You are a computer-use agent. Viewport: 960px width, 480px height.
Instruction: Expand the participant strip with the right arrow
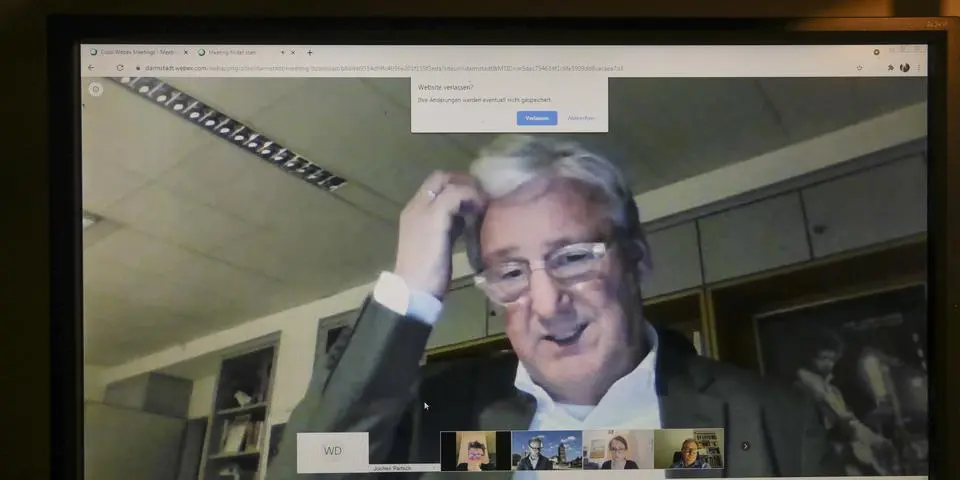tap(744, 446)
